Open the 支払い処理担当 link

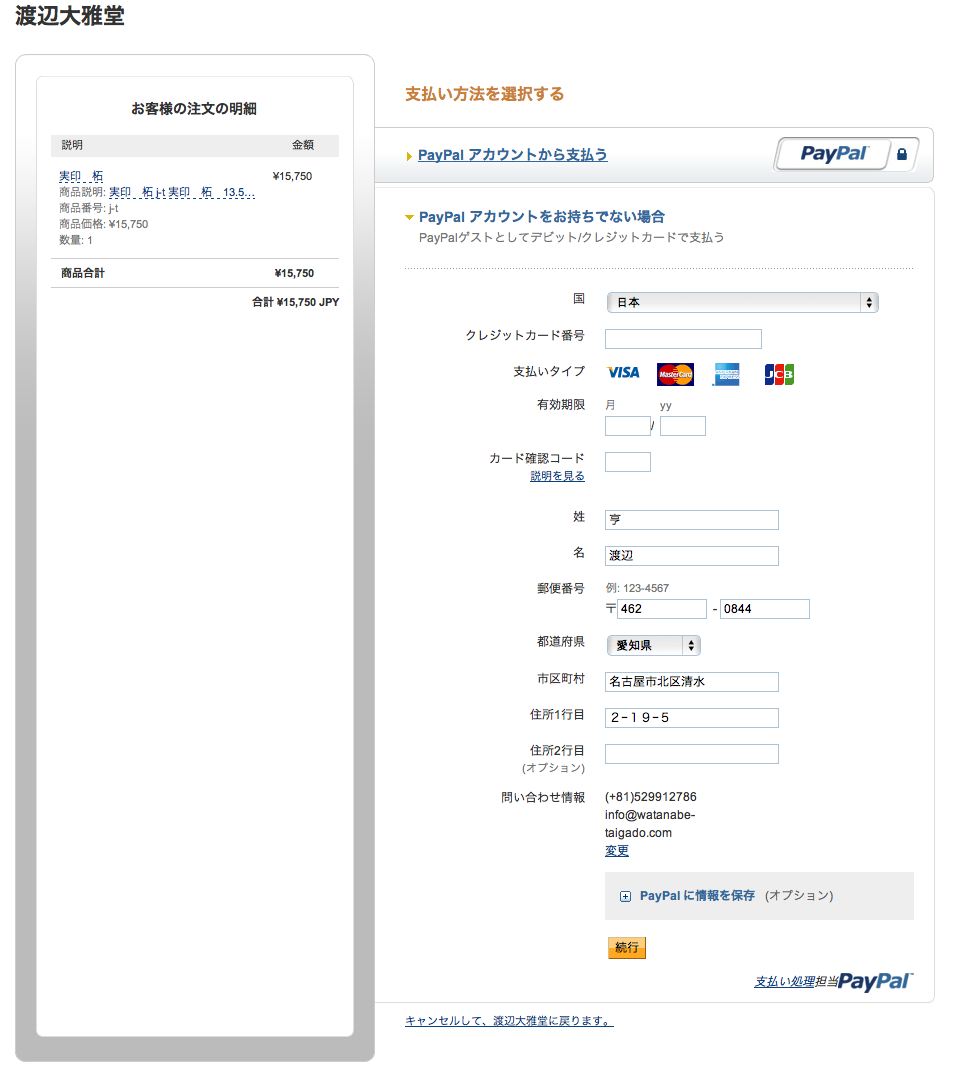784,981
